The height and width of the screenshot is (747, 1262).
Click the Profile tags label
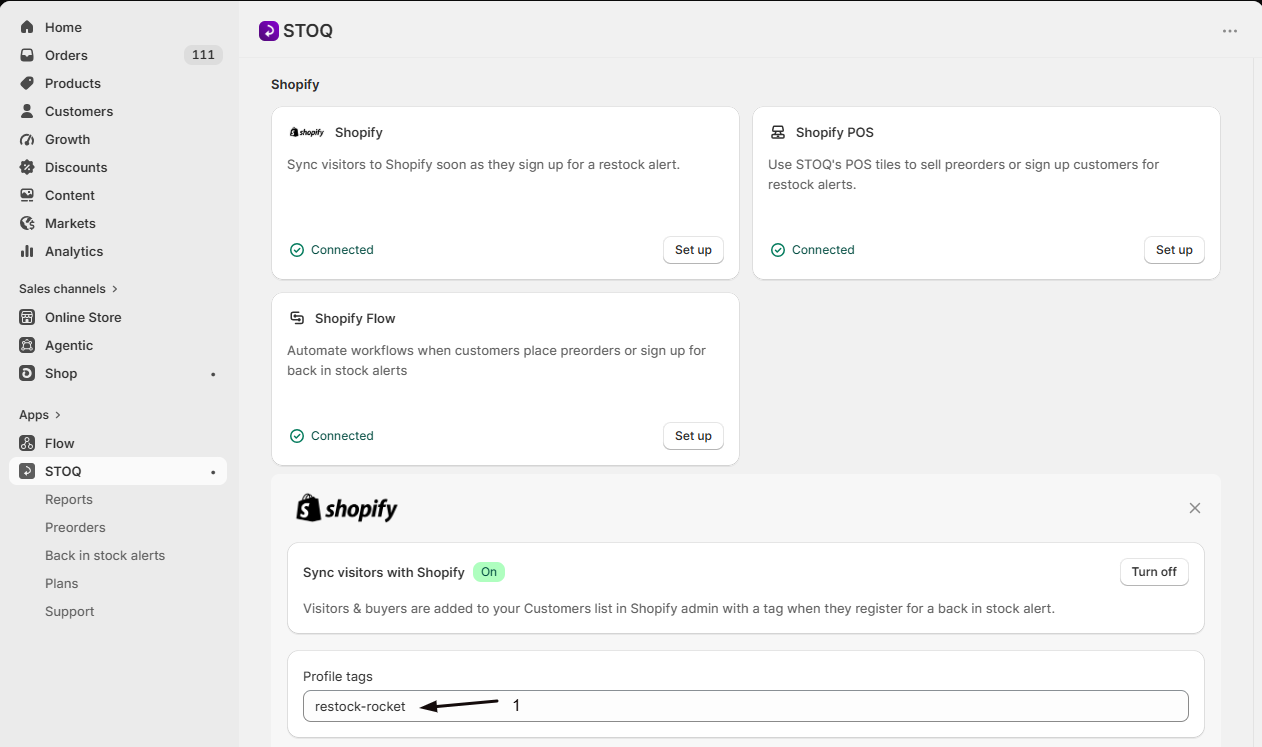[338, 677]
